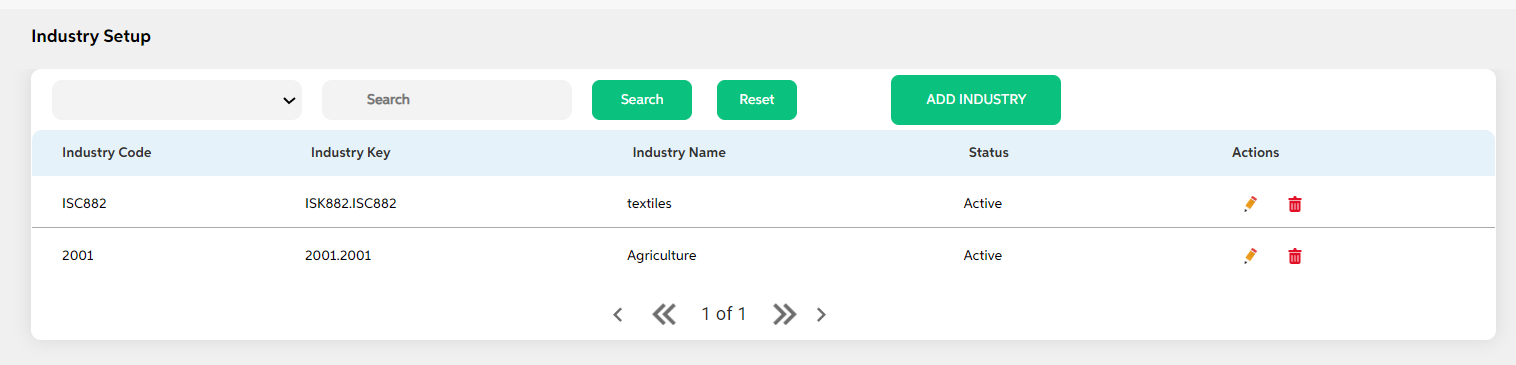Screen dimensions: 1516x365
Task: Click ADD INDUSTRY button
Action: 976,100
